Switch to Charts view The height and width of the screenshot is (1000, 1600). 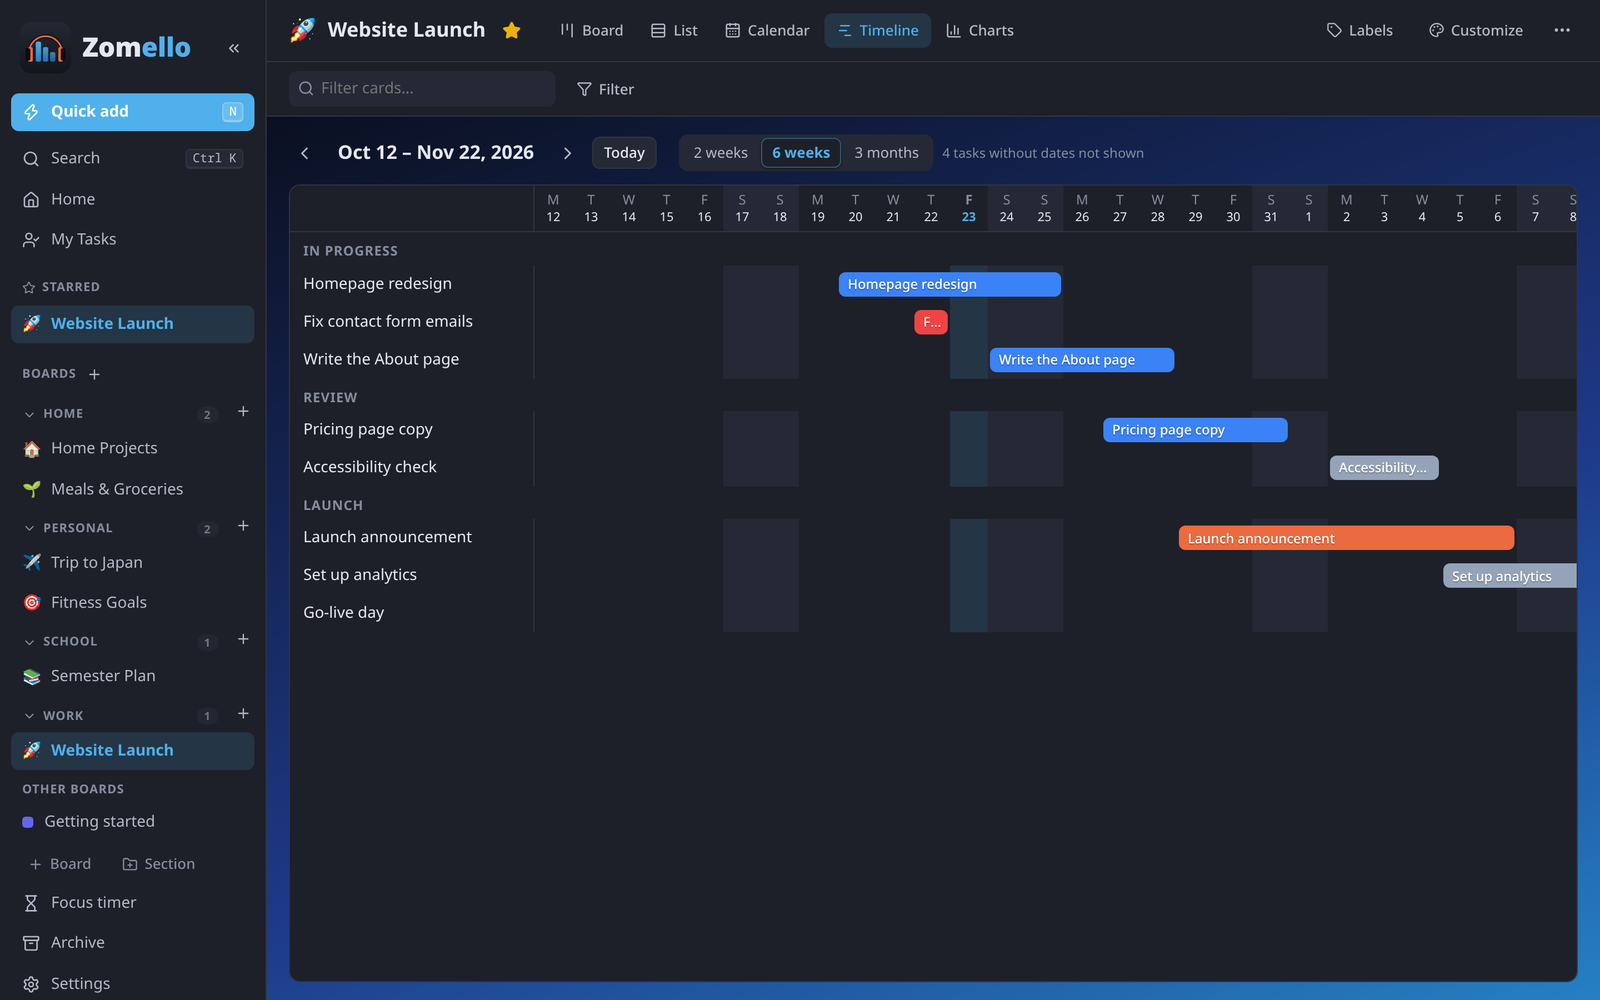980,31
